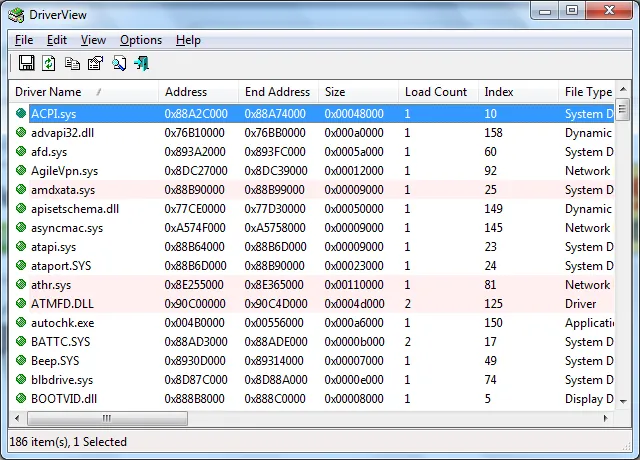Click the DriverView app icon in title bar
This screenshot has height=460, width=640.
pyautogui.click(x=16, y=16)
